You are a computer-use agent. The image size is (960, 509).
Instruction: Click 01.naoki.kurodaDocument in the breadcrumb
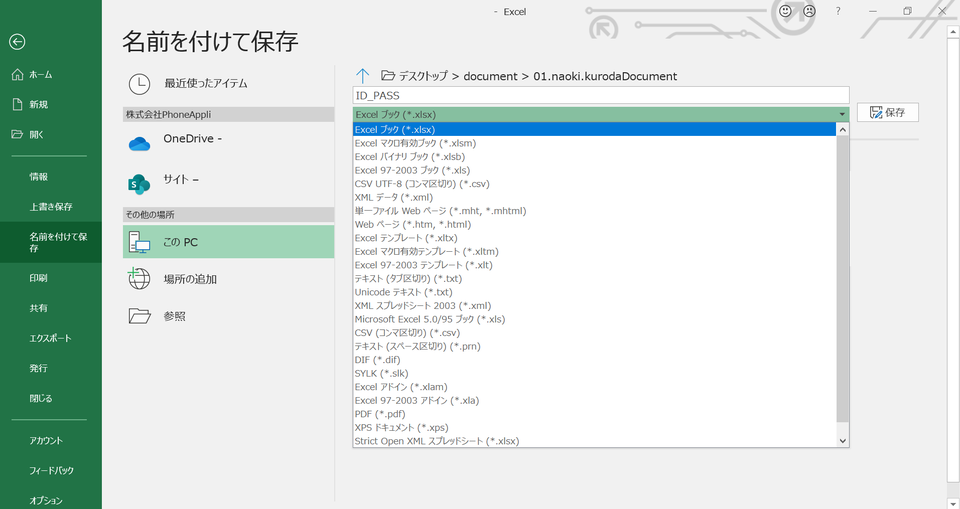coord(605,76)
